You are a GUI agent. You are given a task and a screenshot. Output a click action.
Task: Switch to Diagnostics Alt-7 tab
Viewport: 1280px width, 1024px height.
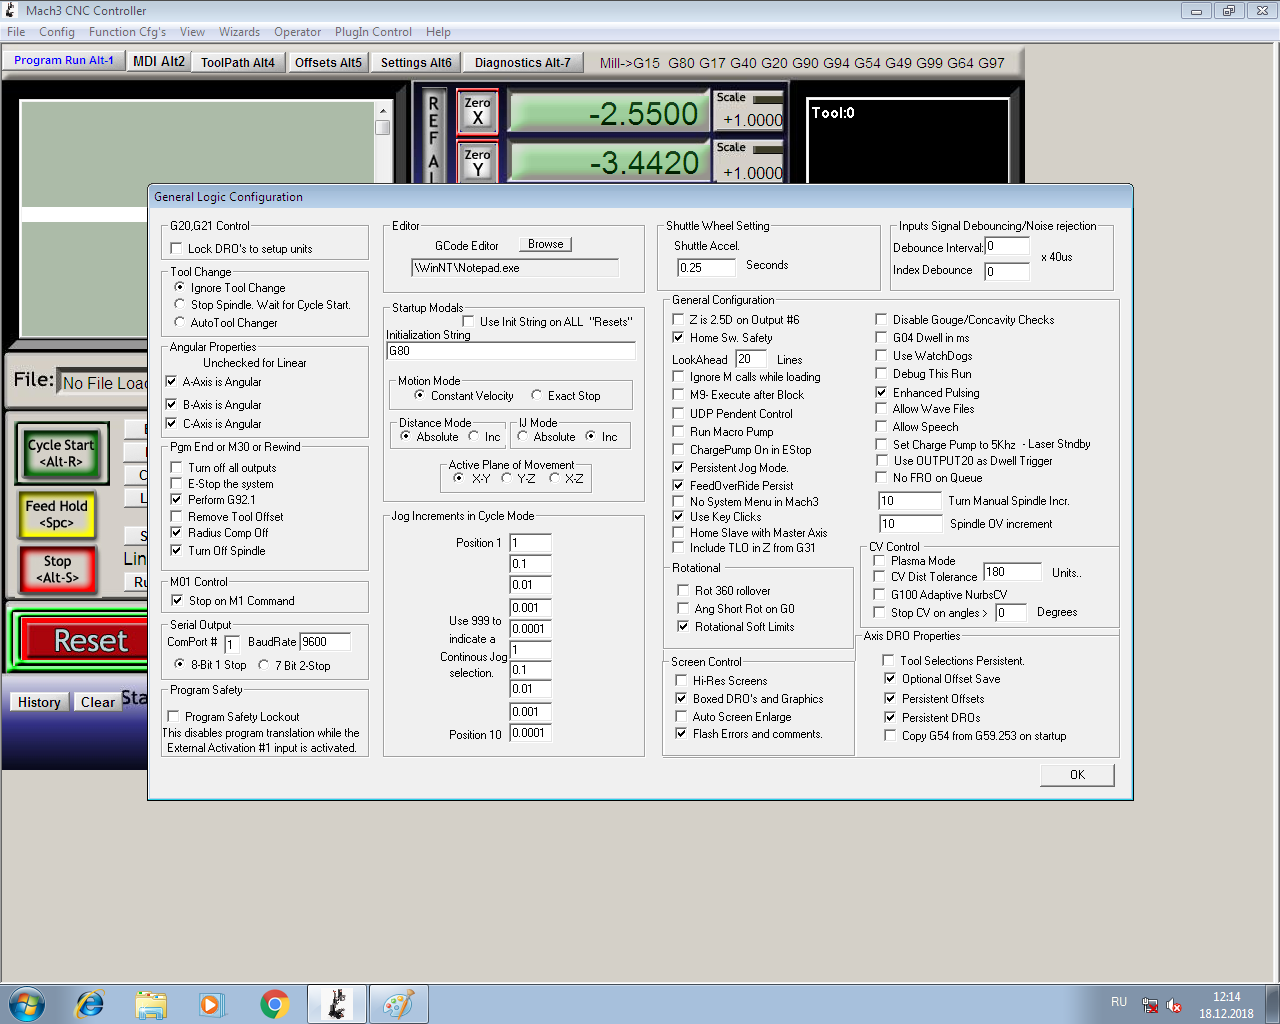pyautogui.click(x=522, y=62)
